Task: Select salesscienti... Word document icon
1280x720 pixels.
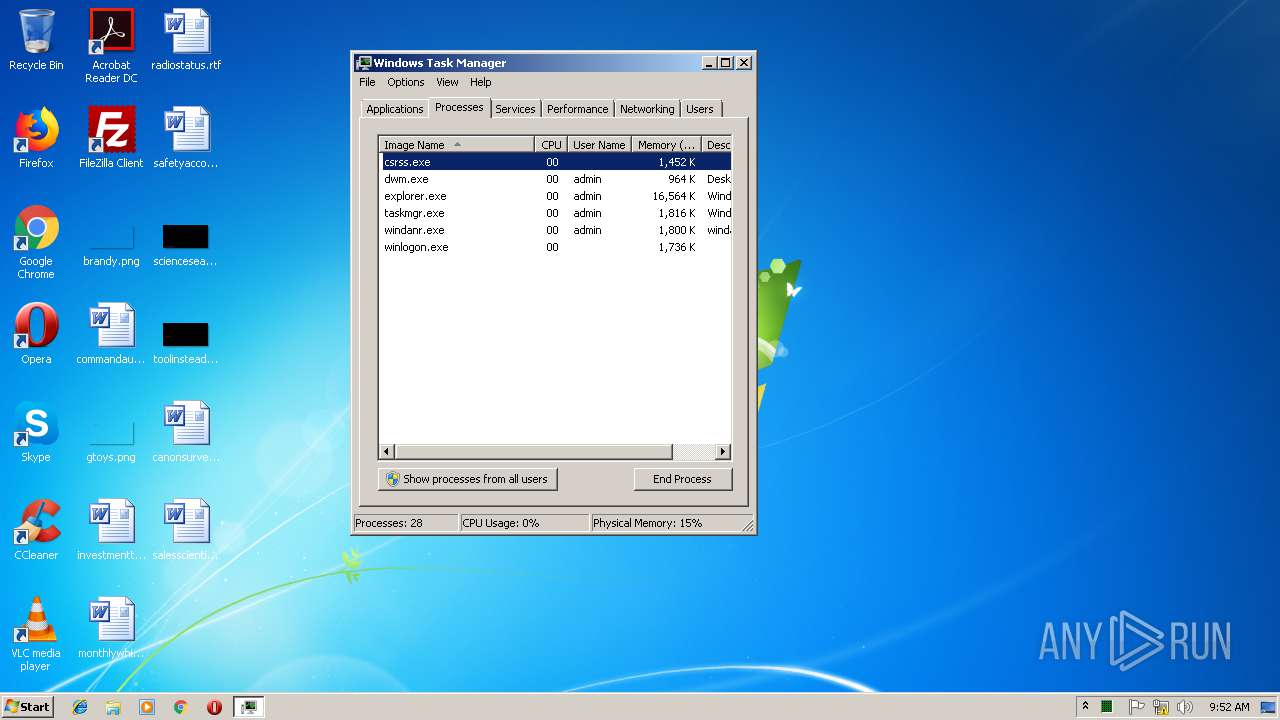Action: (x=186, y=530)
